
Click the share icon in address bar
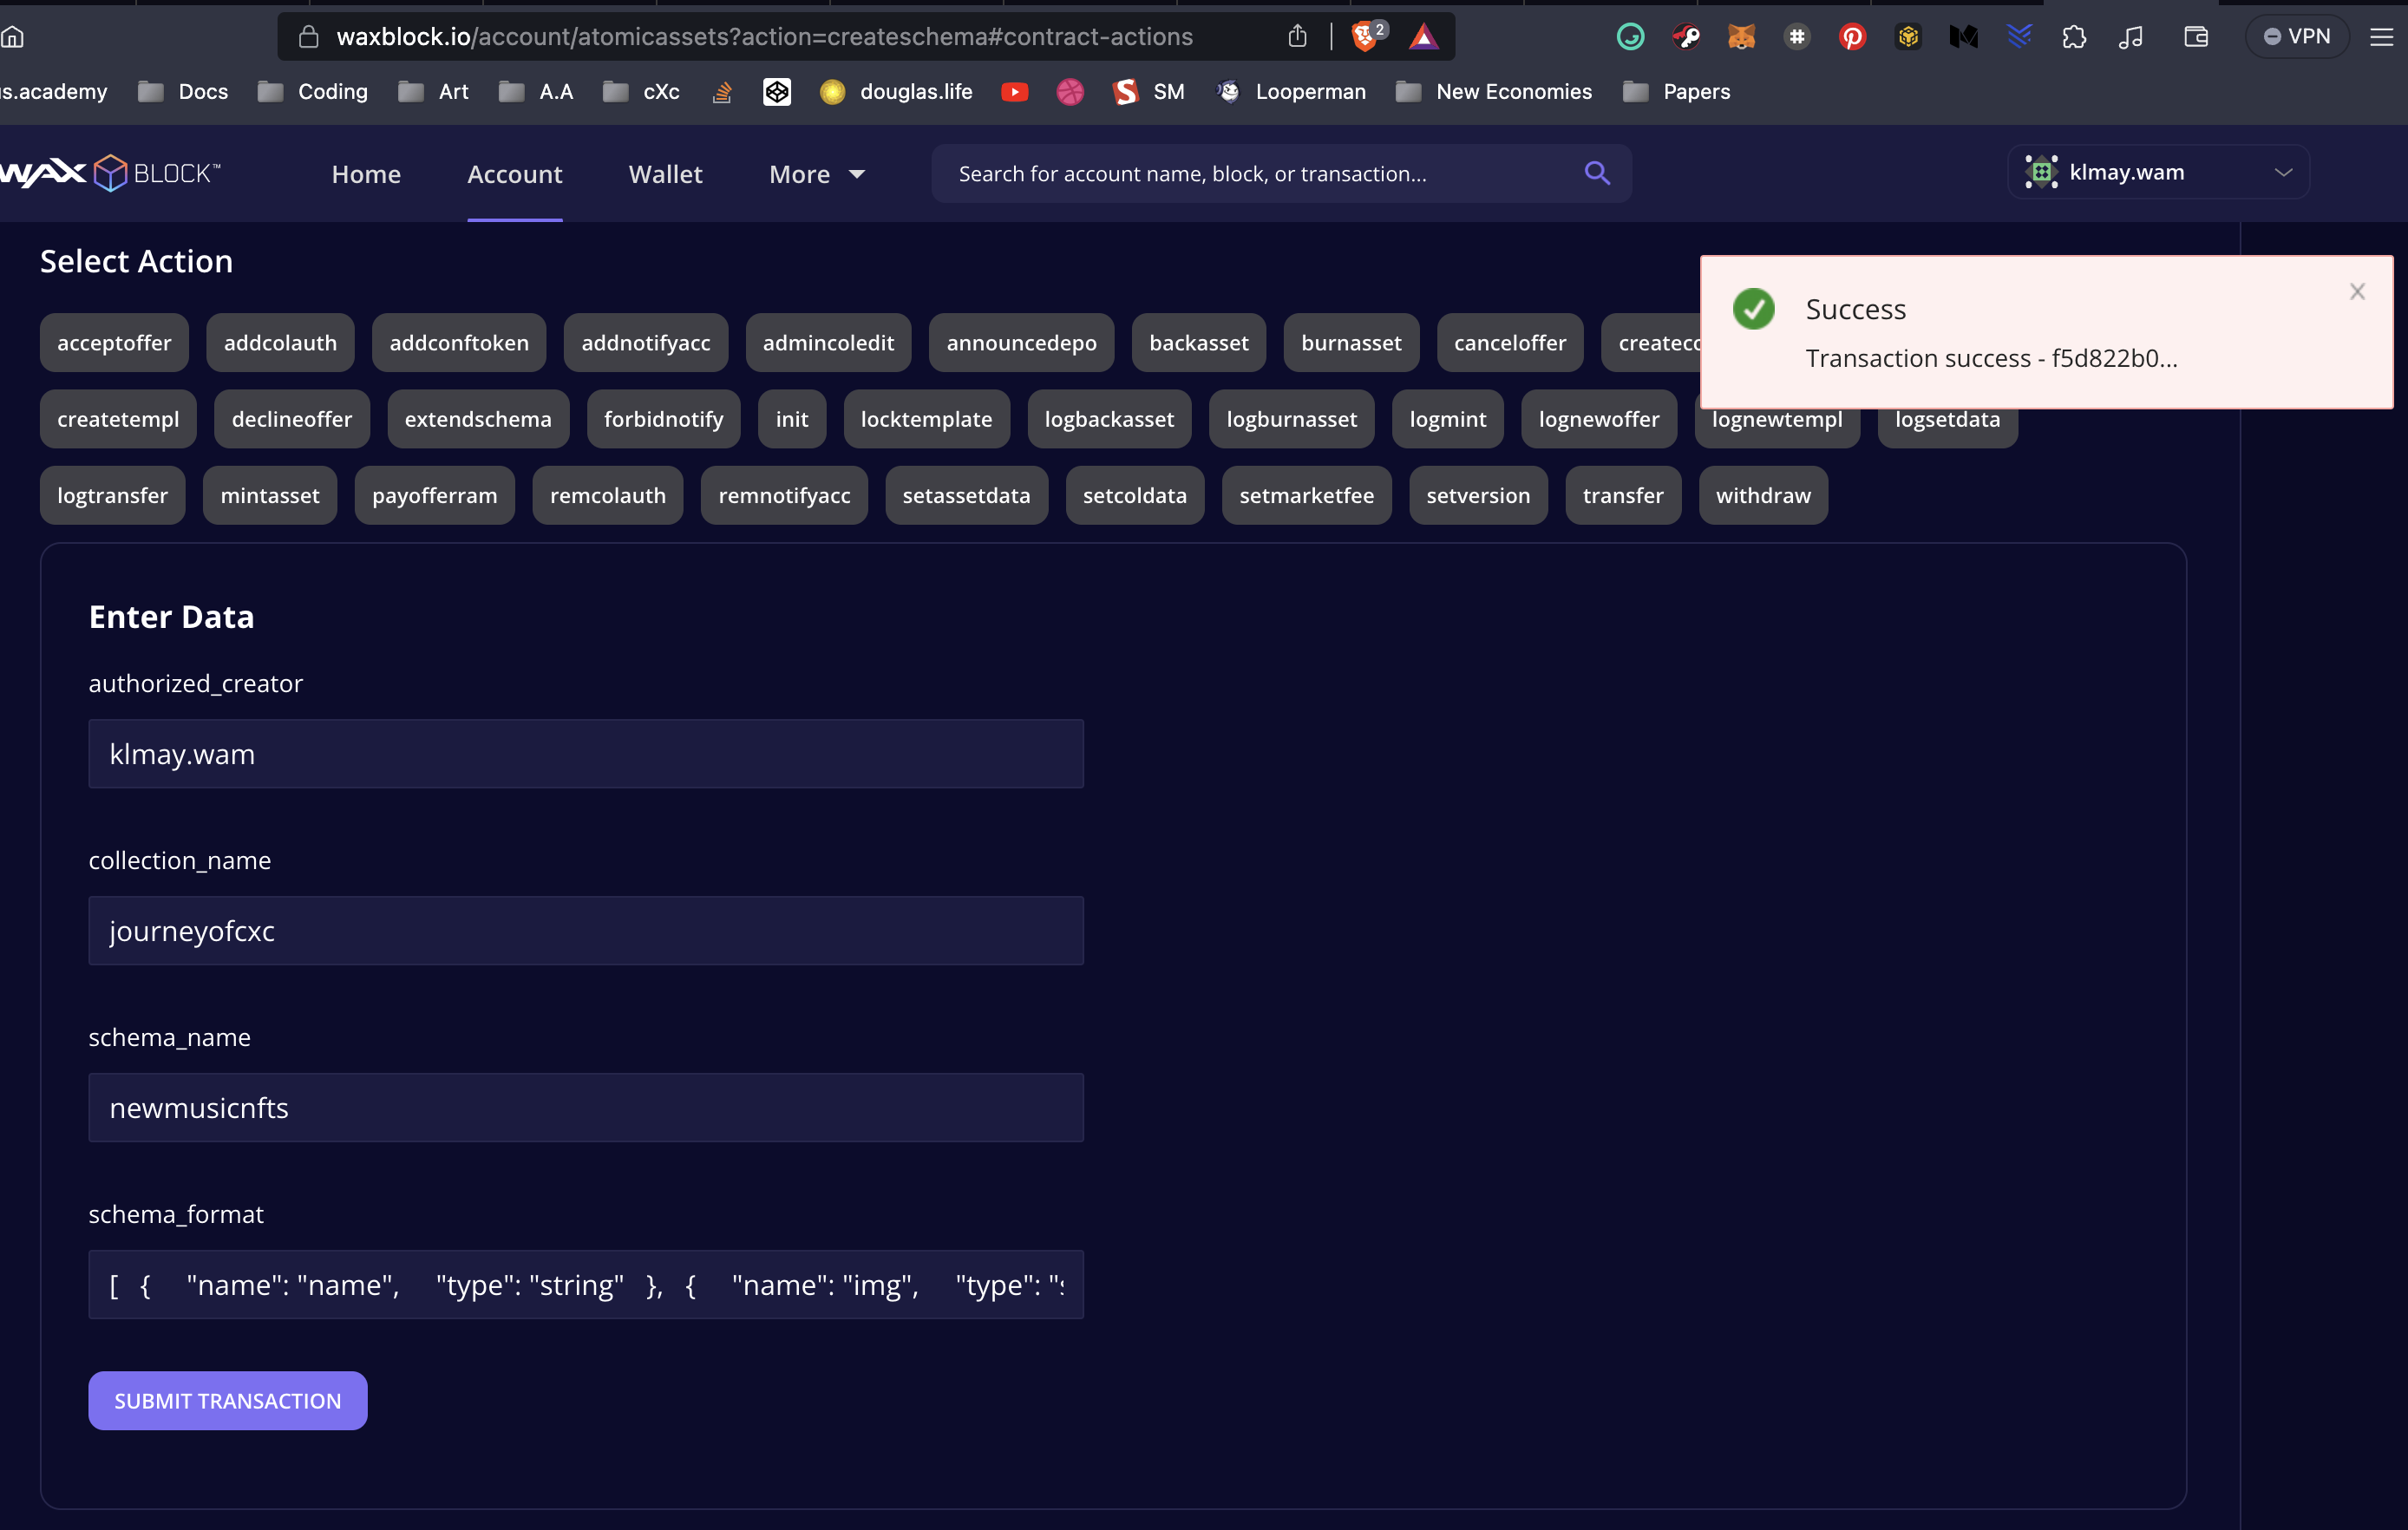(x=1297, y=37)
